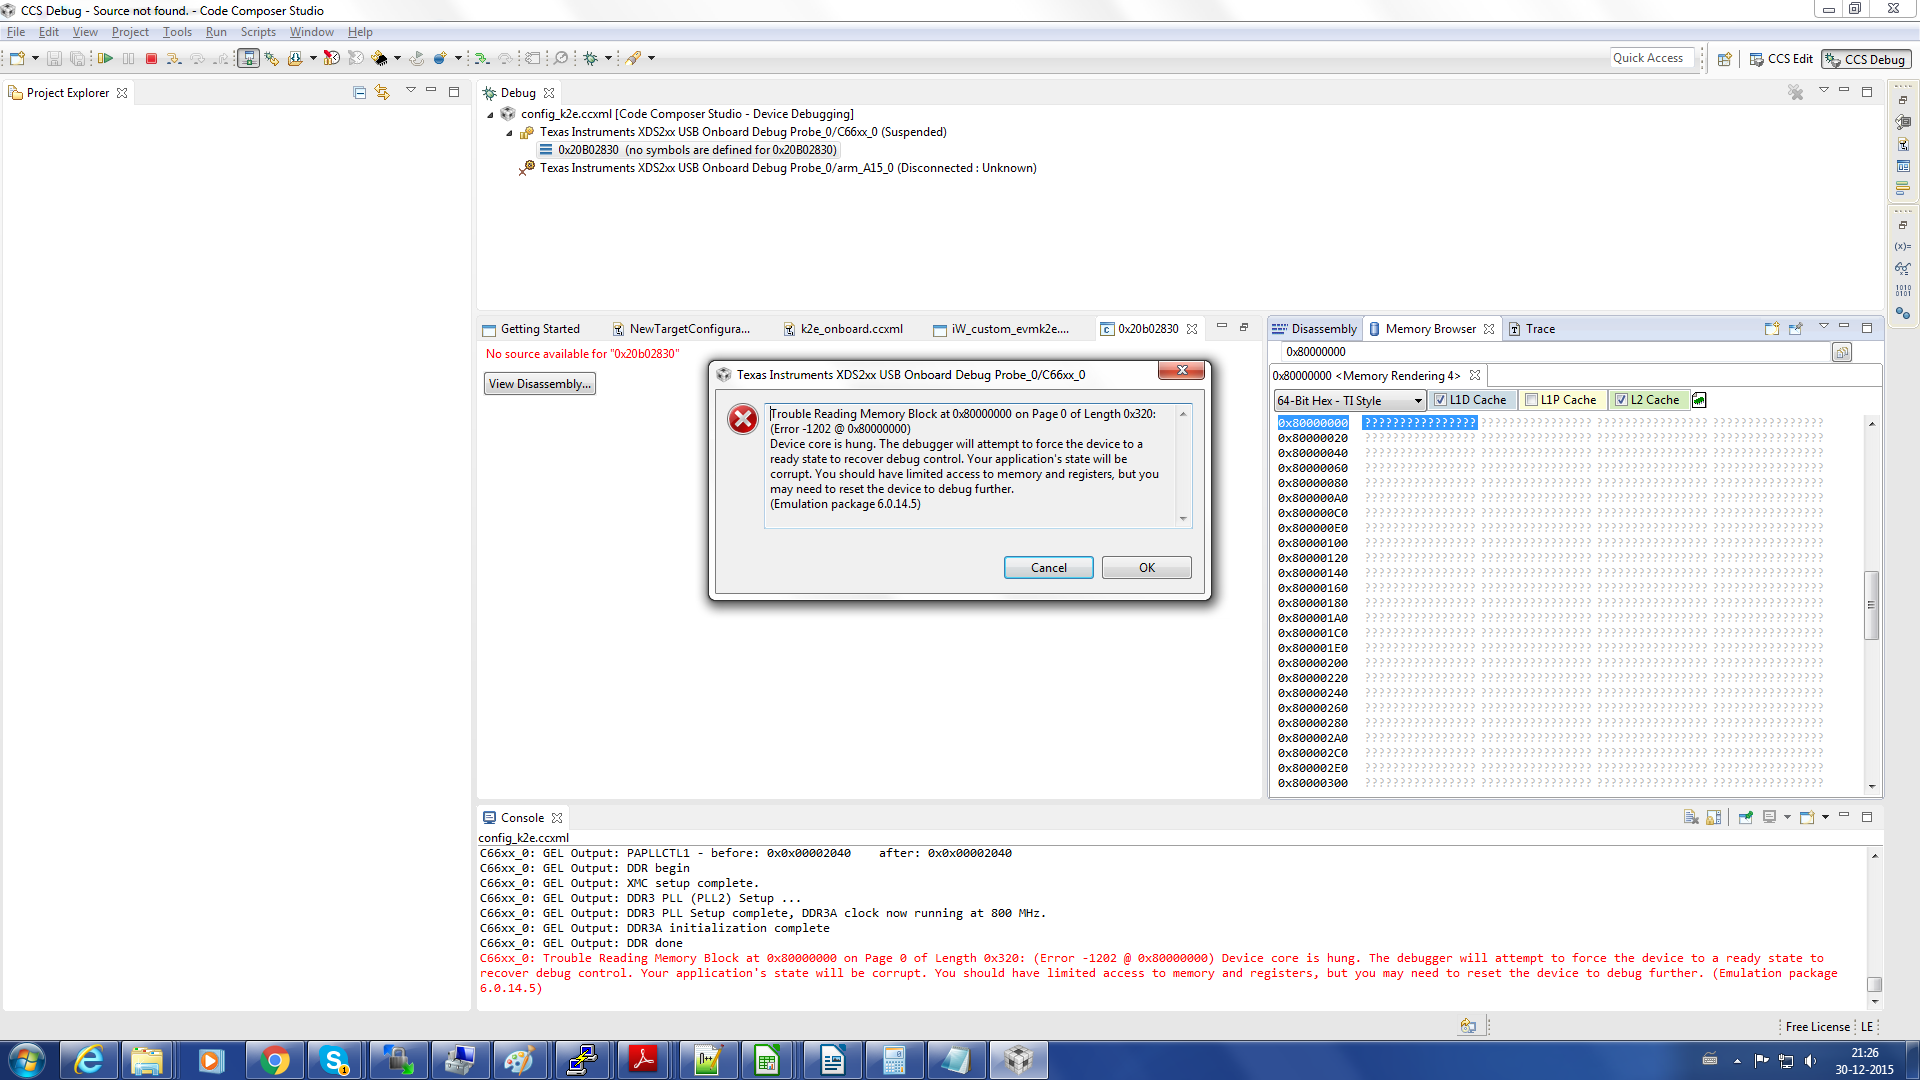Open the File menu
The image size is (1920, 1080).
[16, 32]
